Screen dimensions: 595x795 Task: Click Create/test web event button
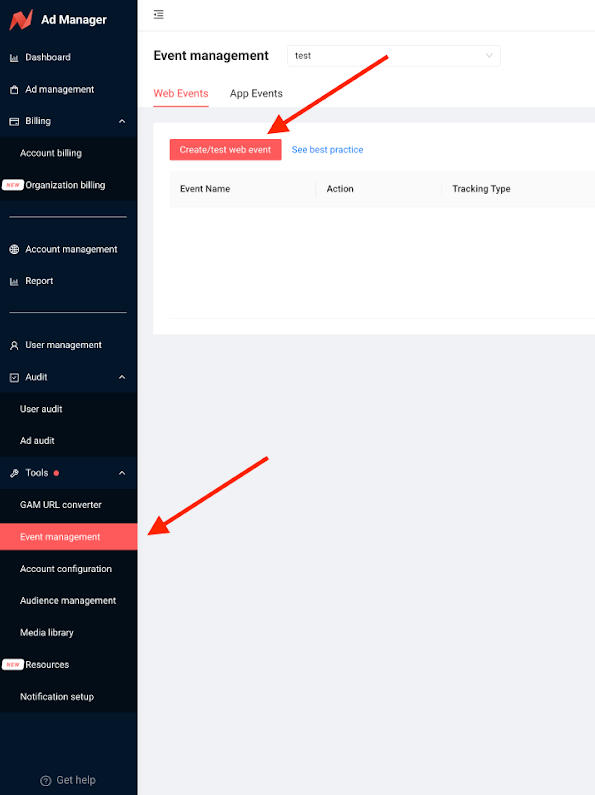226,150
